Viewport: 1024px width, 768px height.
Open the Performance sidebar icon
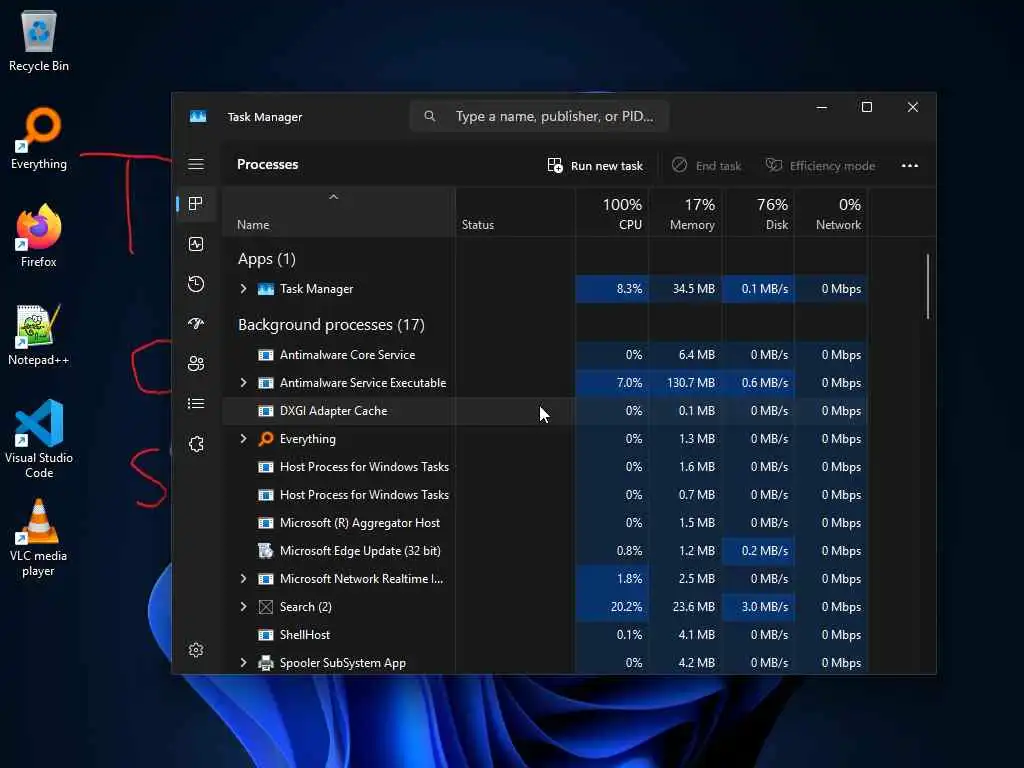point(196,244)
